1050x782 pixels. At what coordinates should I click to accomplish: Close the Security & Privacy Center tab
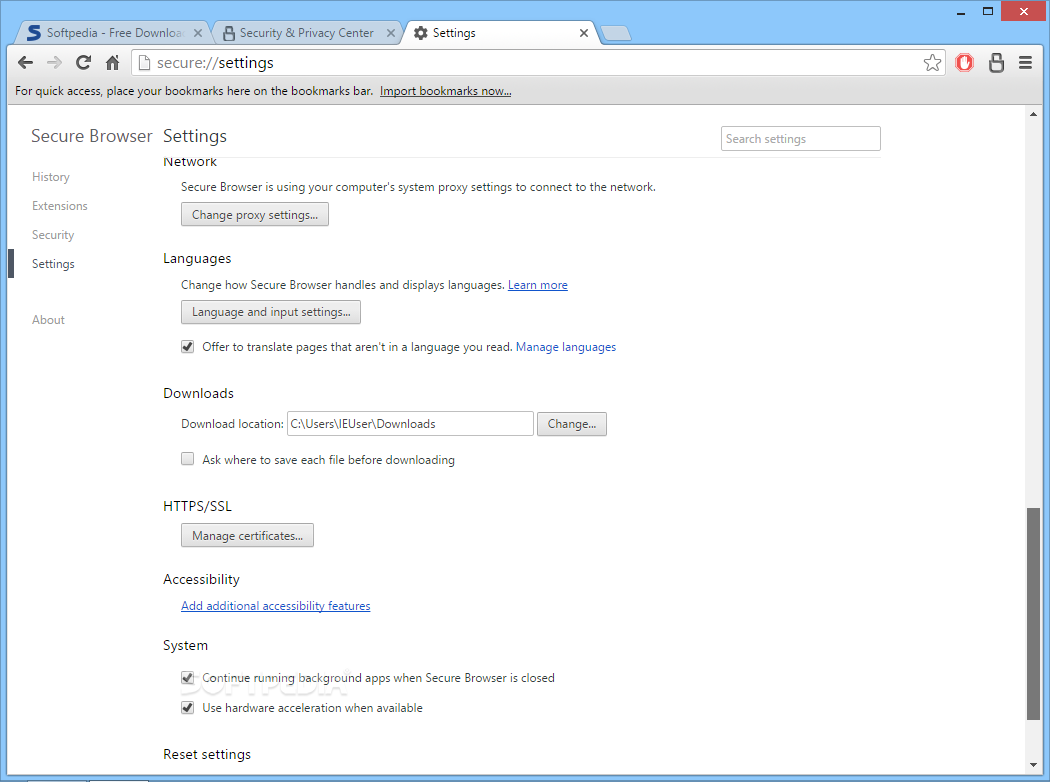[391, 33]
